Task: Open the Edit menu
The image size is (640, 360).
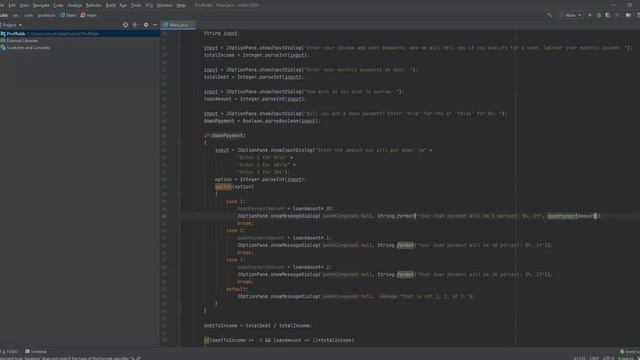Action: point(12,5)
